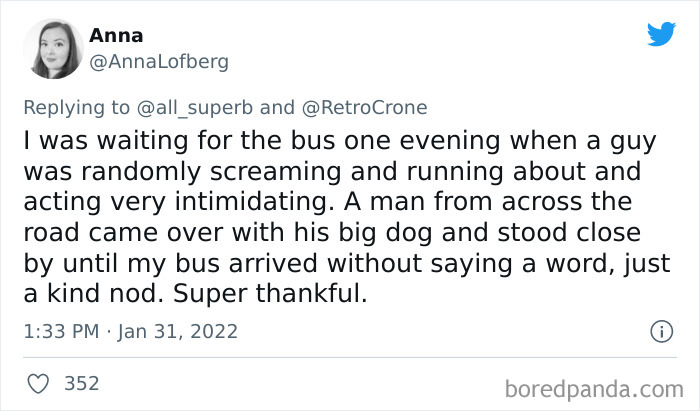Click the 352 likes count

point(81,383)
